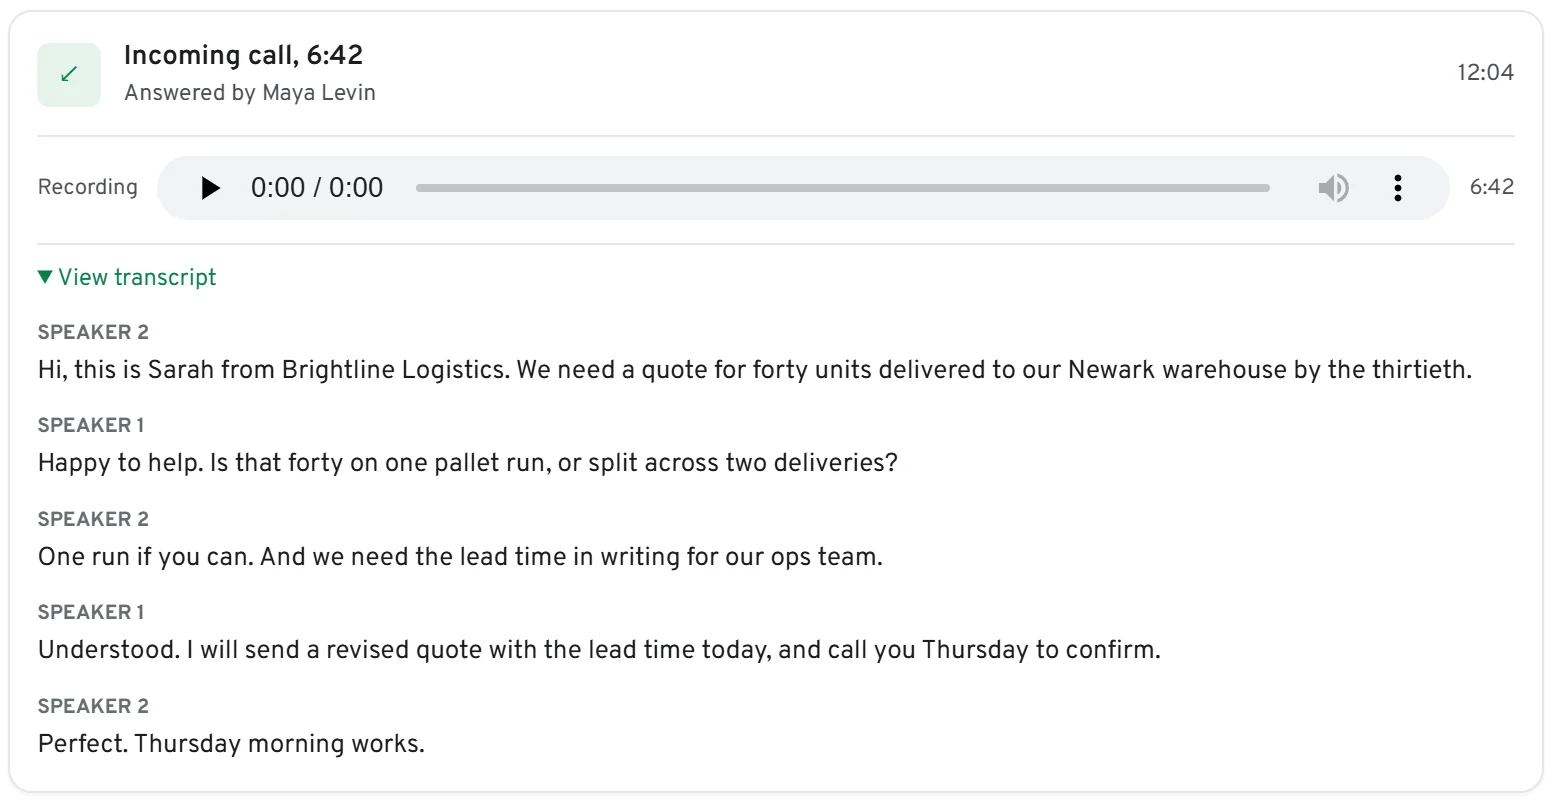Select the Incoming call, 6:42 heading
Screen dimensions: 1552x804
click(x=243, y=55)
